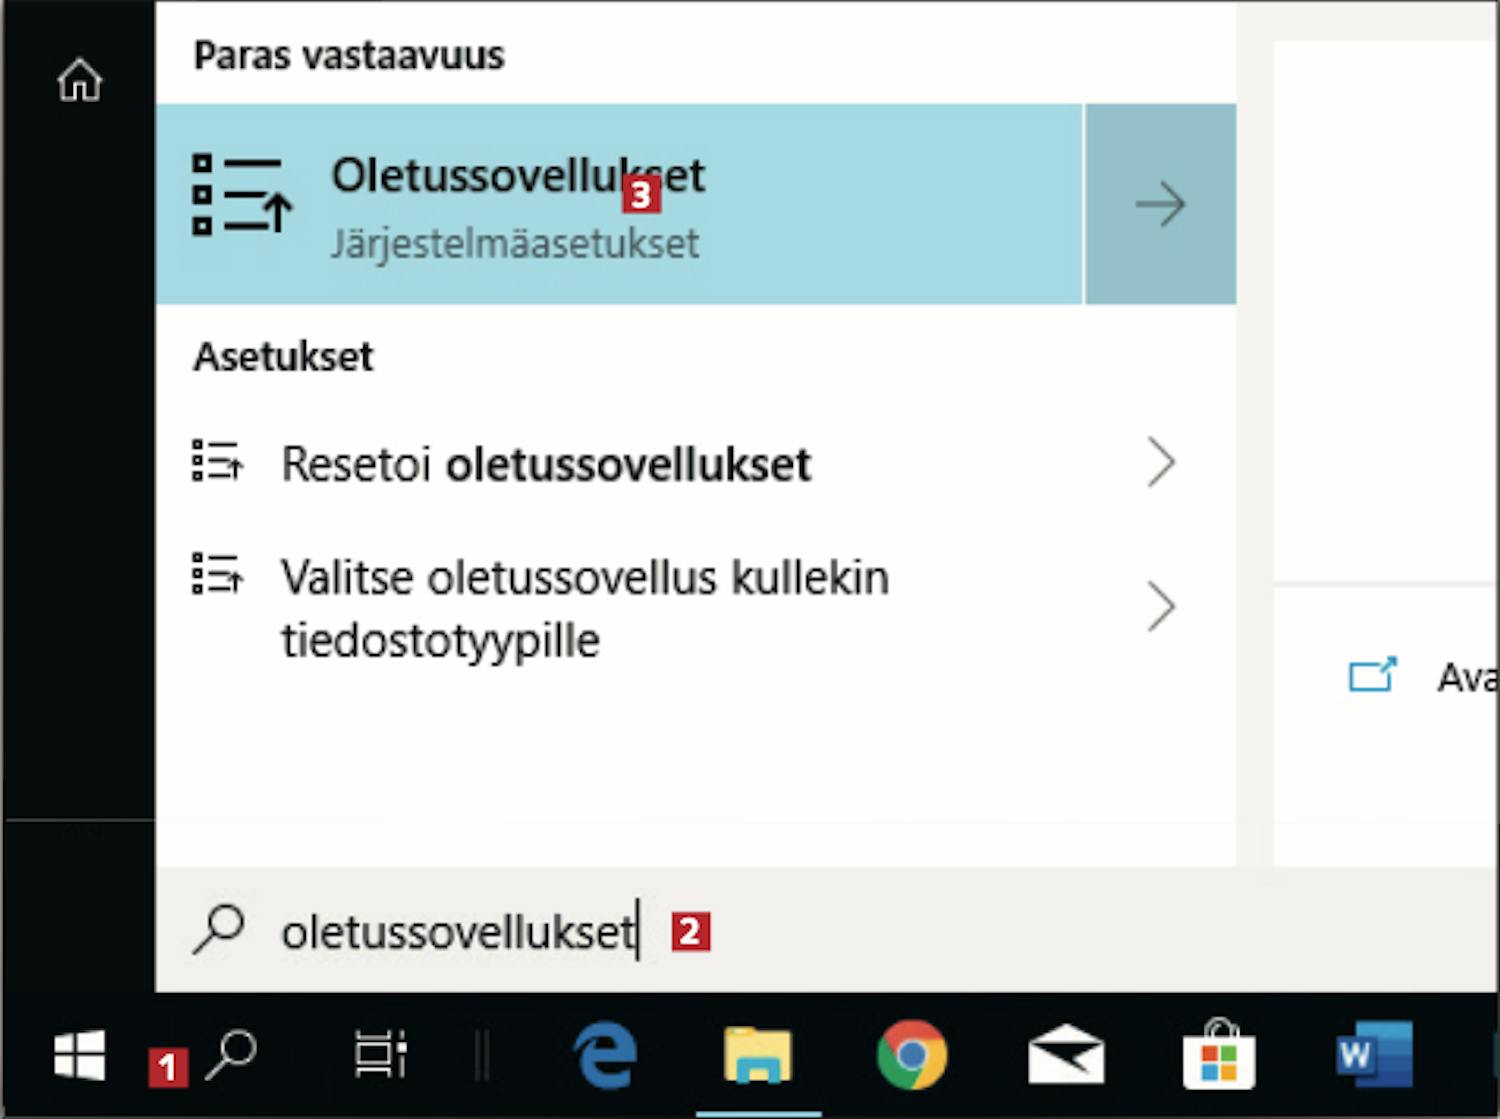Open Task View from the taskbar

tap(381, 1055)
